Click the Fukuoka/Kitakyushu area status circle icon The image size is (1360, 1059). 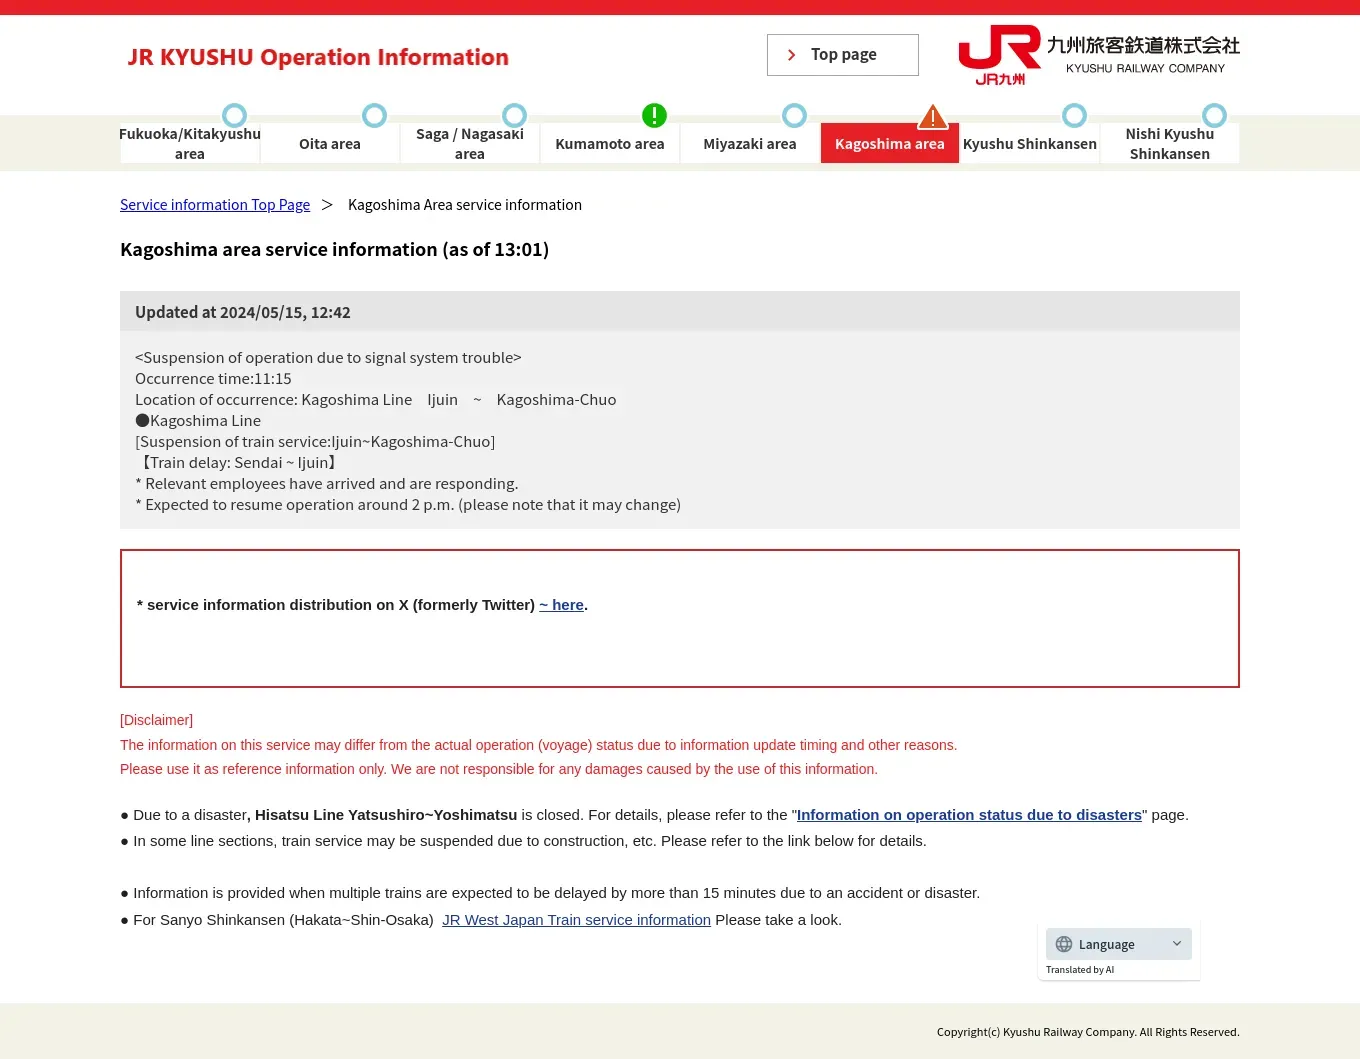tap(234, 115)
